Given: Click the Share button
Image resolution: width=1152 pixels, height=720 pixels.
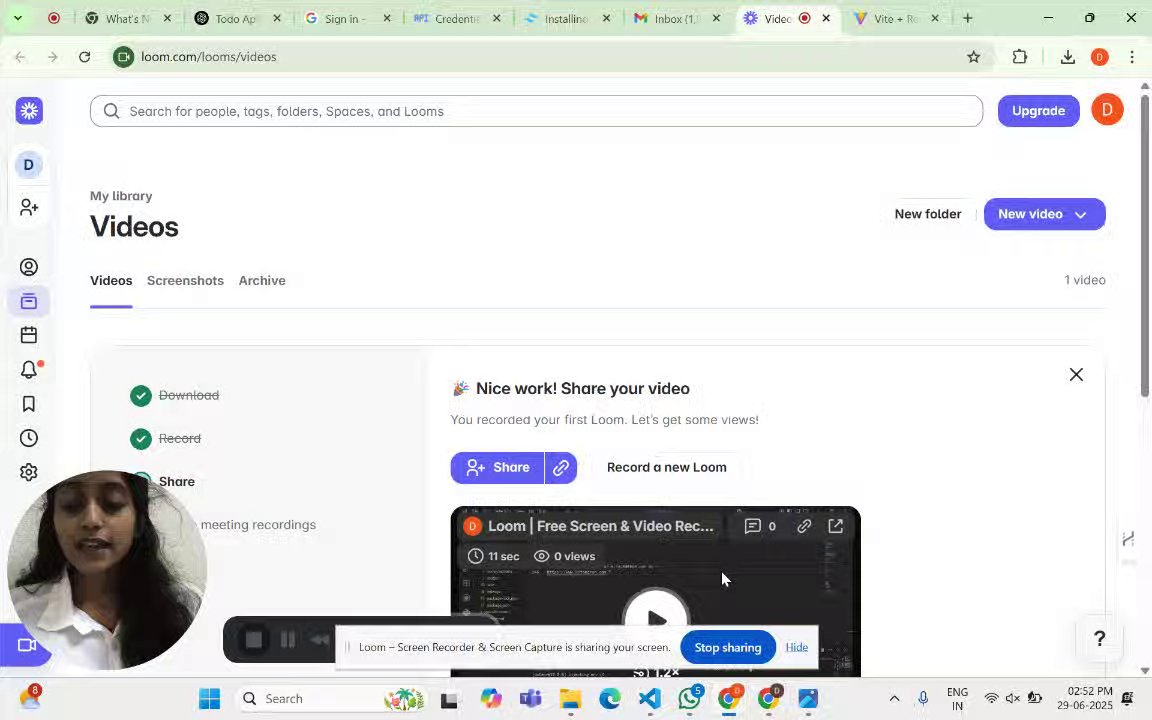Looking at the screenshot, I should [x=497, y=468].
